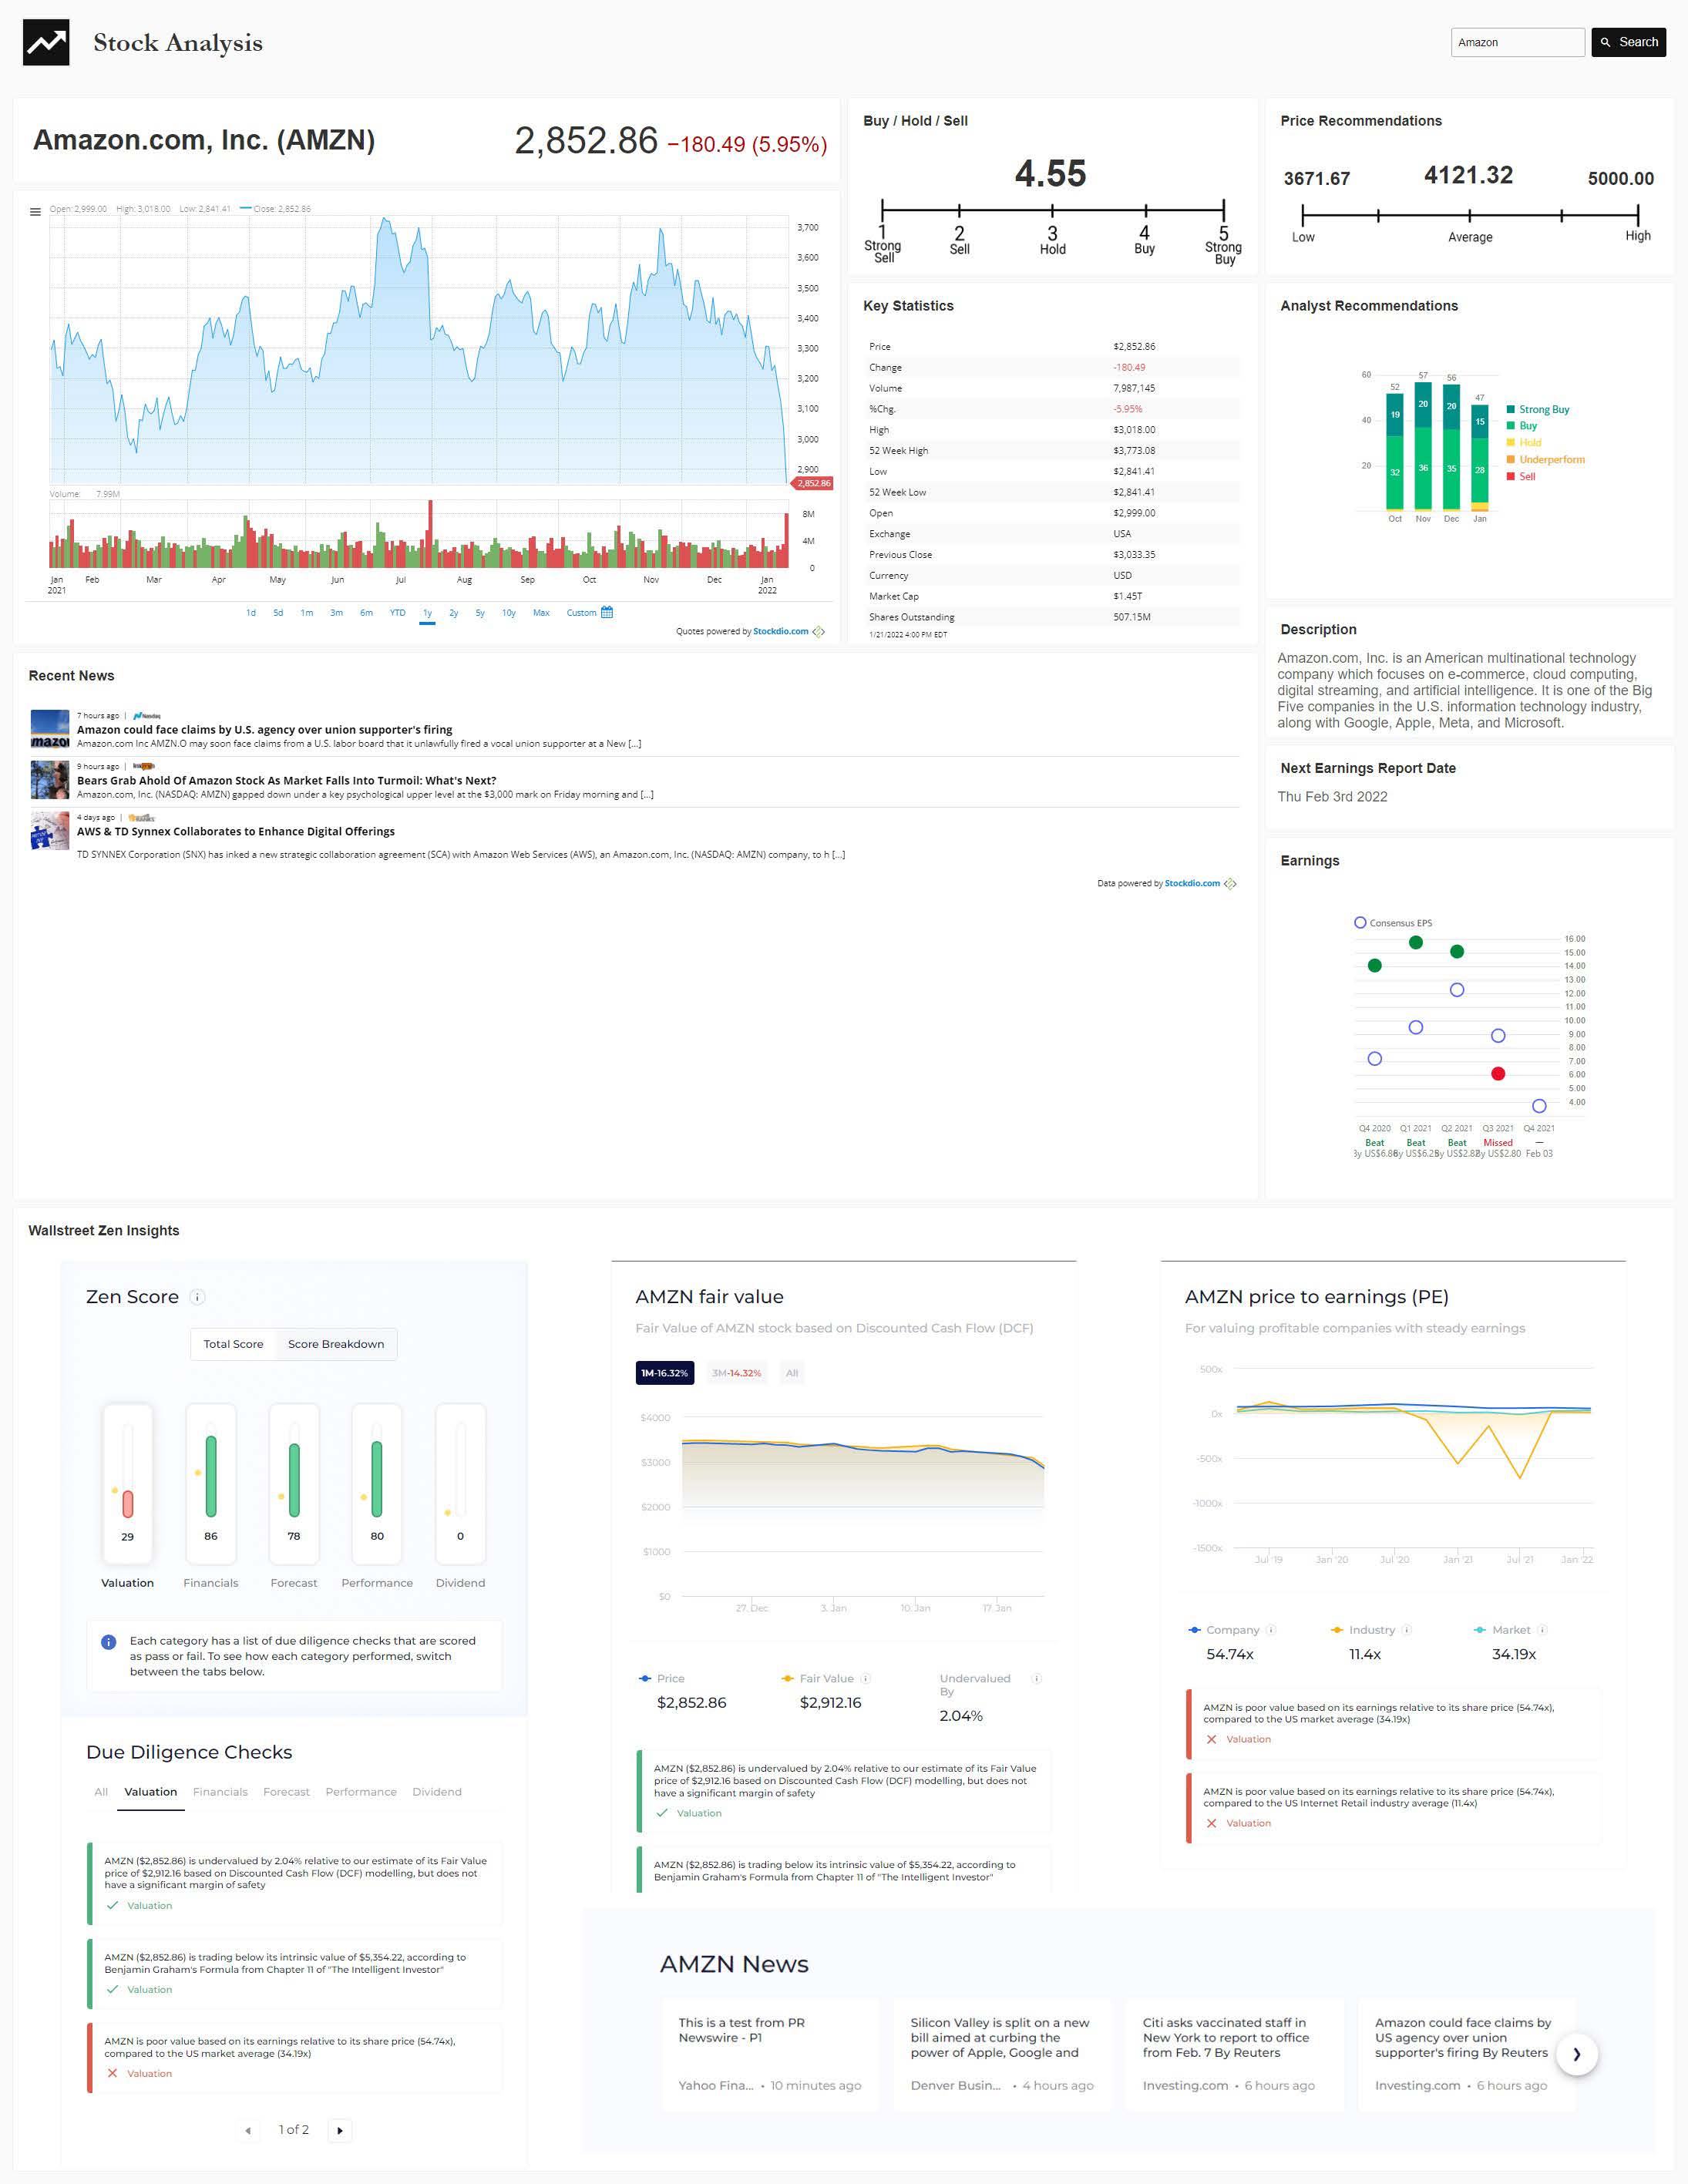Click info icon beside Undervalued By
The height and width of the screenshot is (2184, 1688).
1037,1678
